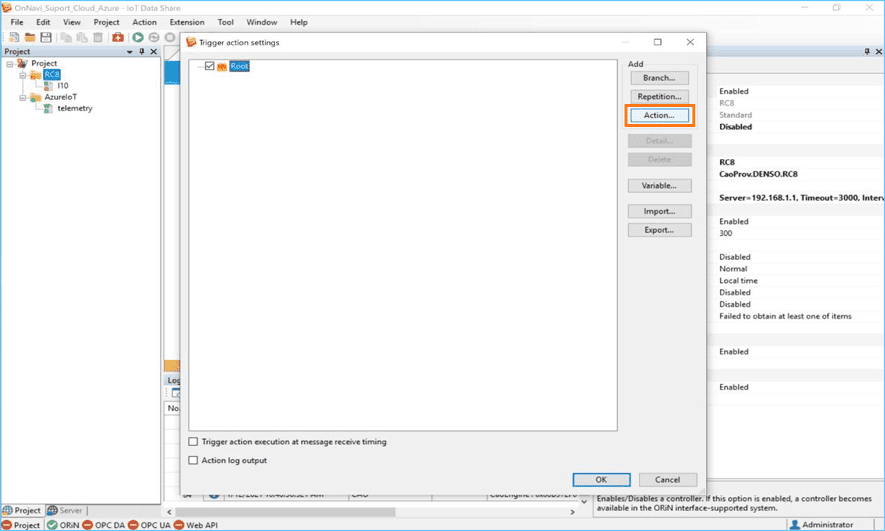Collapse the RC8 tree node

coord(23,75)
